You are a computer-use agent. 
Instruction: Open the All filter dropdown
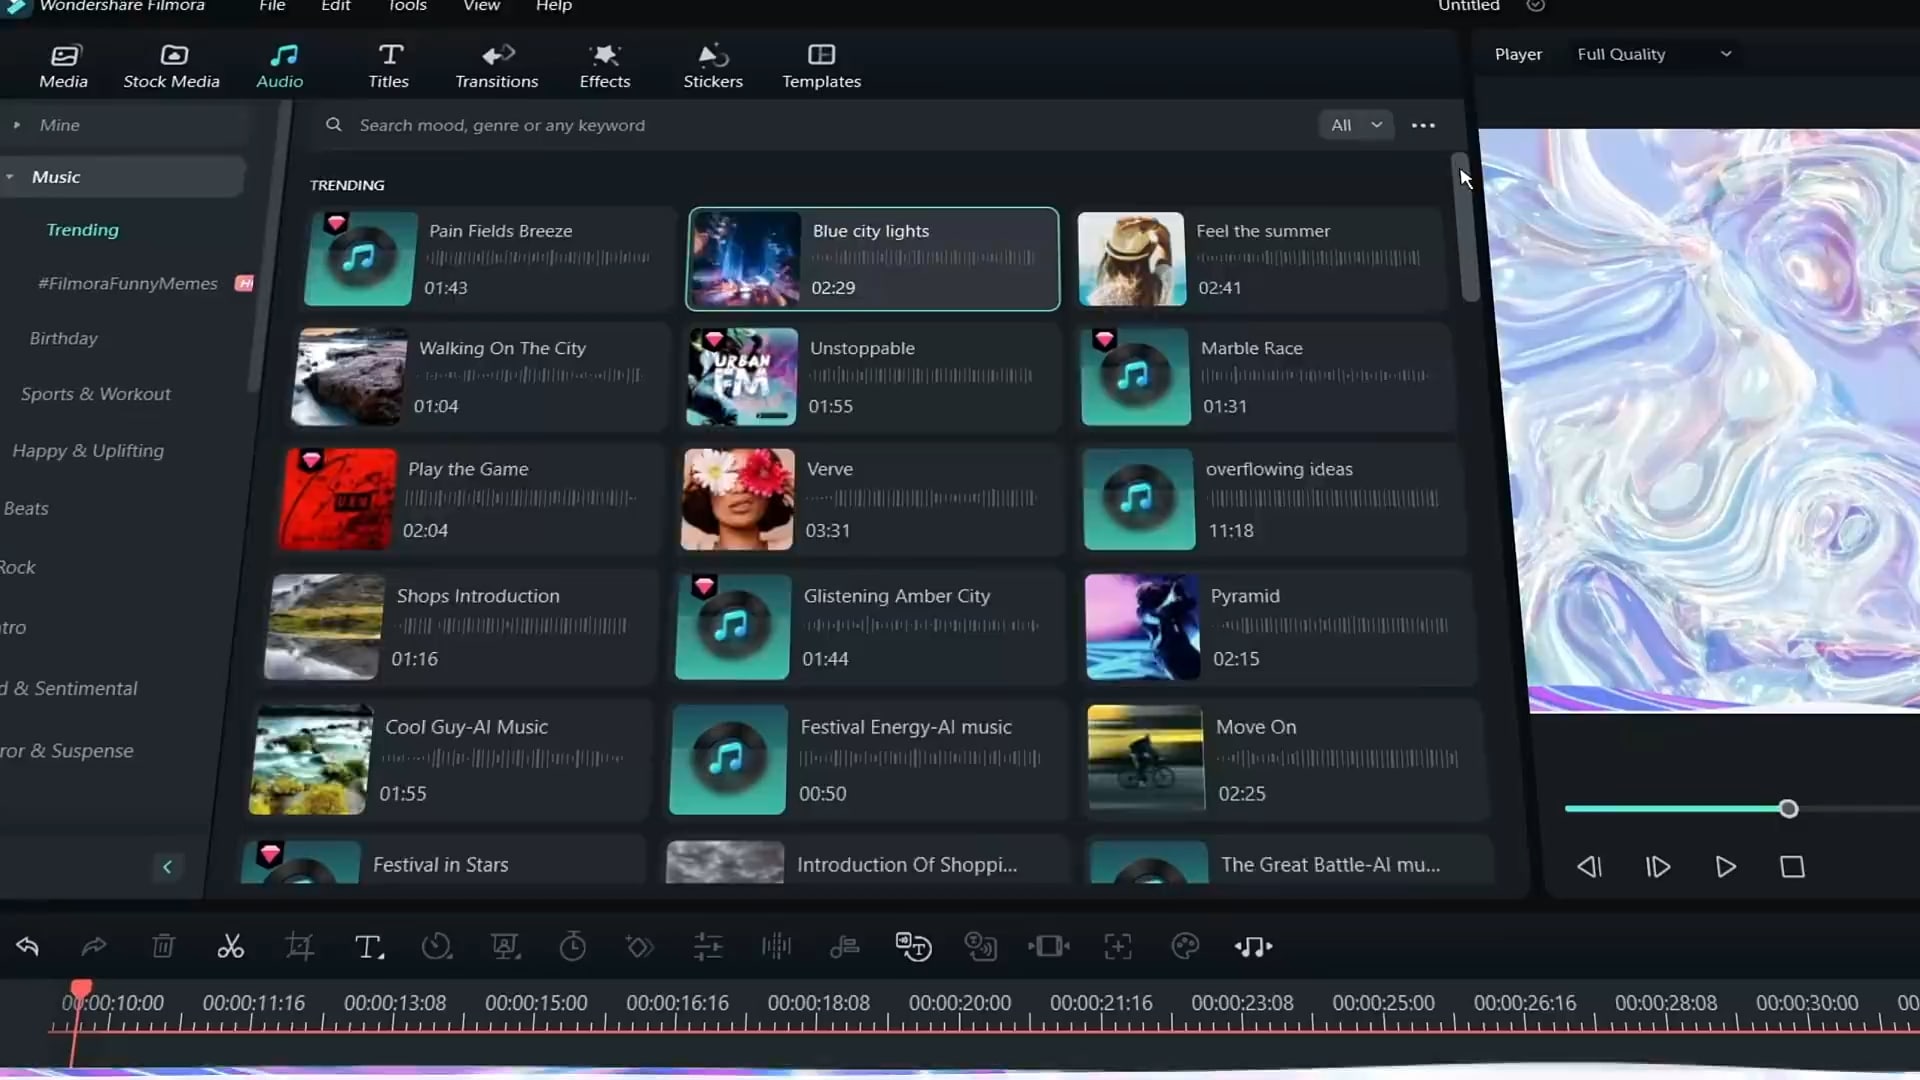[1355, 125]
